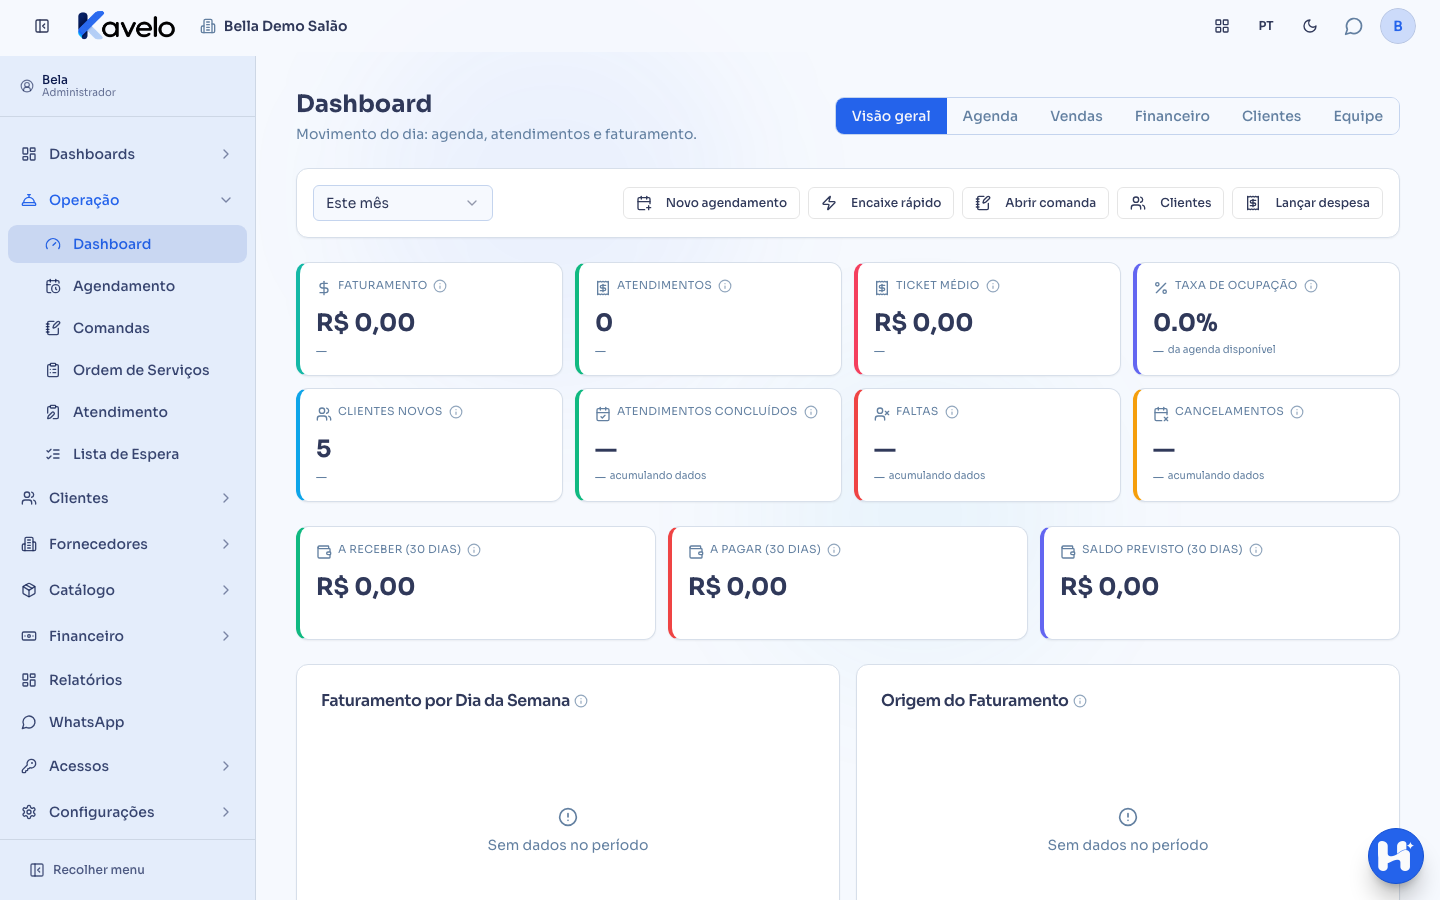Click the info icon beside A Receber (30 dias)
Screen dimensions: 1440x900
[x=474, y=550]
